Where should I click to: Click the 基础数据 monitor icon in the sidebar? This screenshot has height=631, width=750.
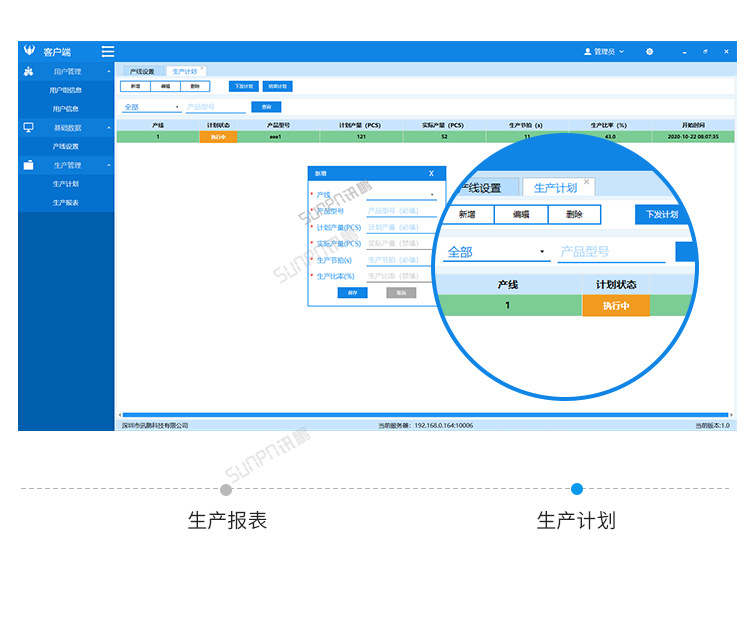(29, 128)
